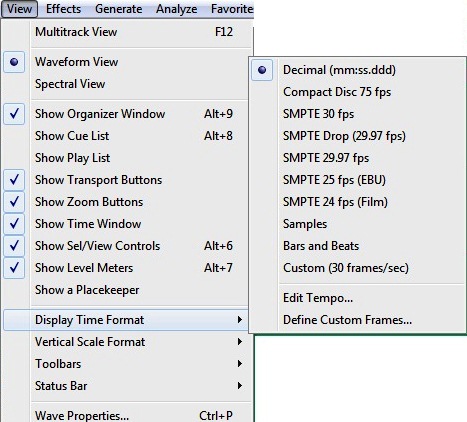Expand the Toolbars submenu
This screenshot has width=467, height=422.
[126, 364]
